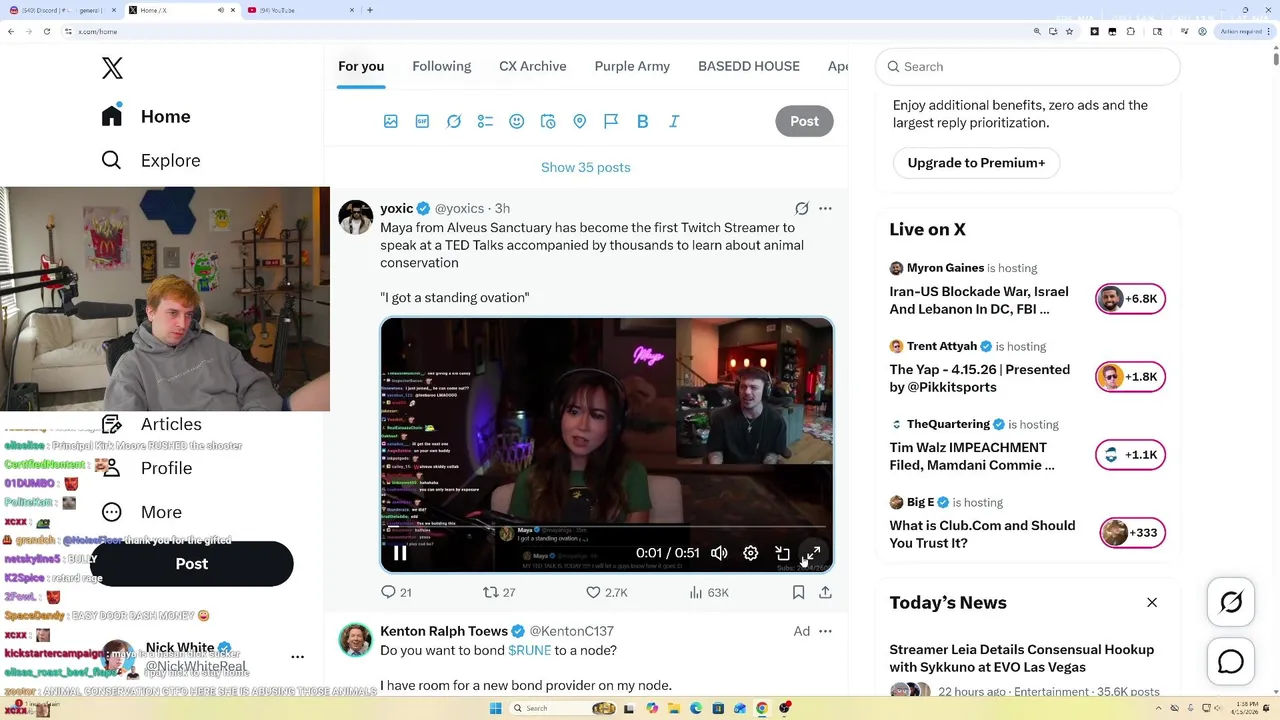Open the Grok floating button
This screenshot has height=720, width=1280.
1231,601
